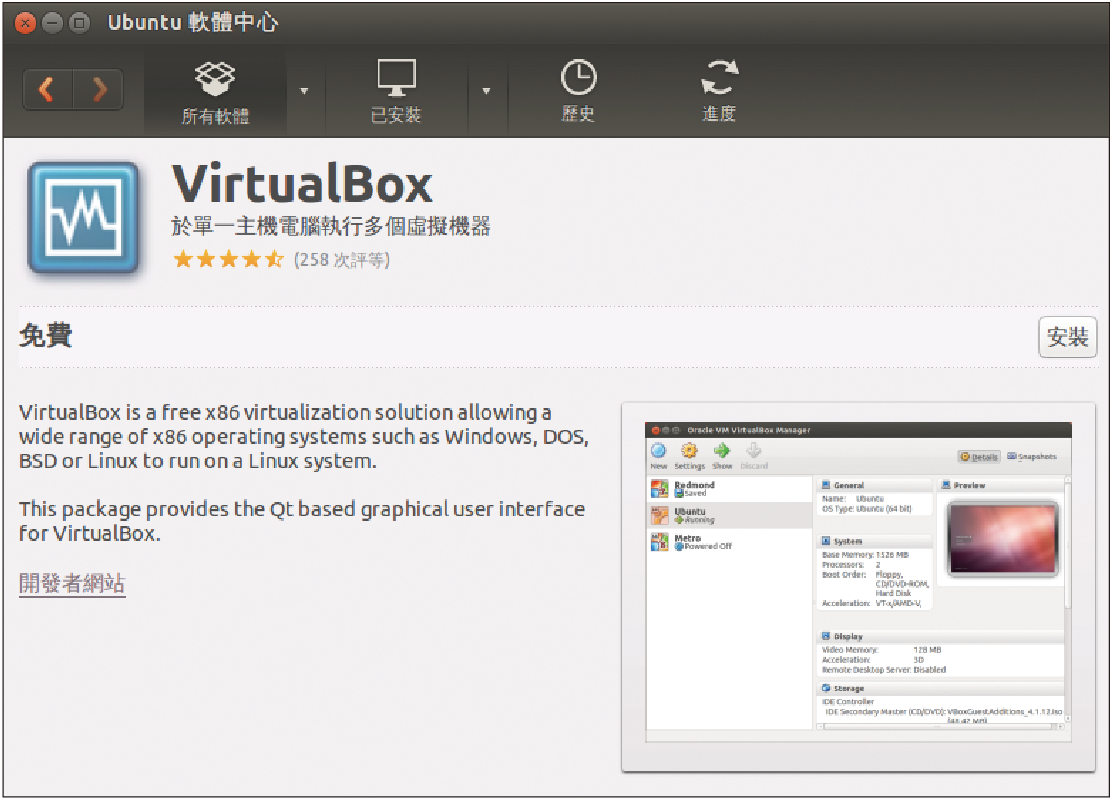The width and height of the screenshot is (1112, 801).
Task: Open the Progress (進度) section
Action: point(719,92)
